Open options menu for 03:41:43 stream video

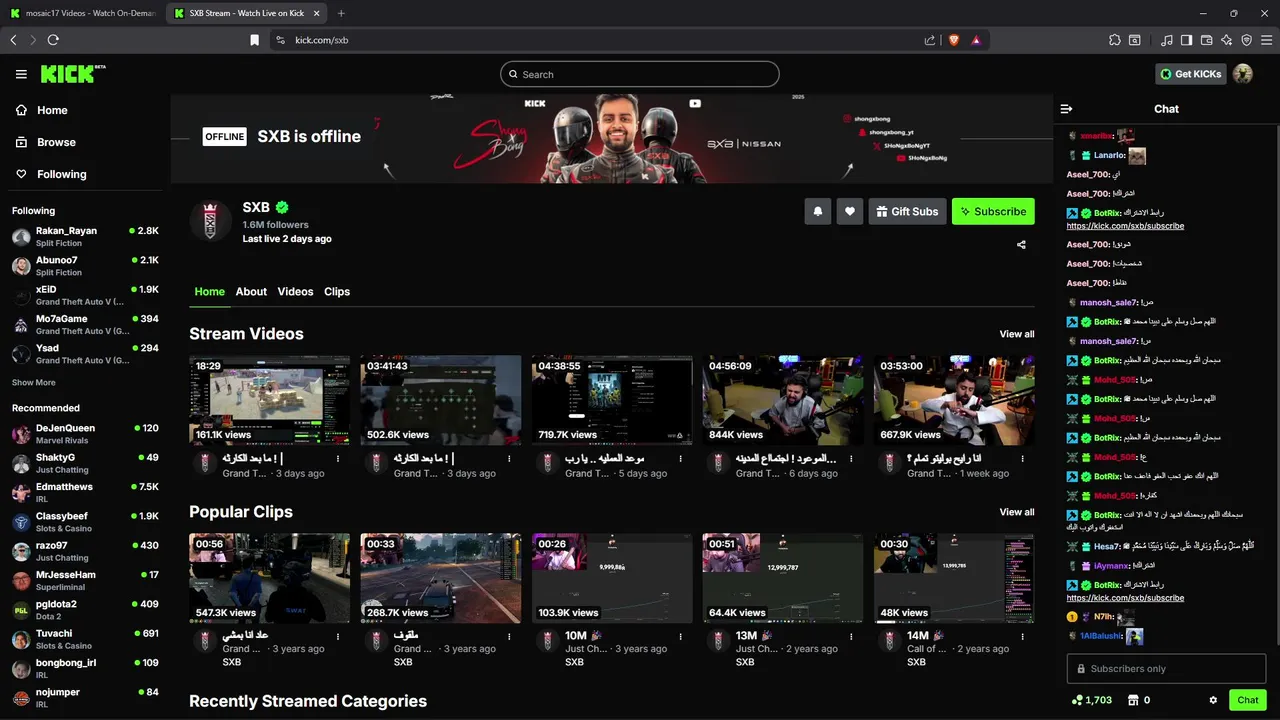[509, 458]
